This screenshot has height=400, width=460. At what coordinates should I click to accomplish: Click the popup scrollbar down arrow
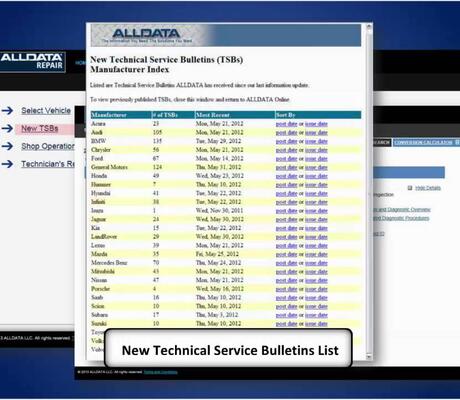pyautogui.click(x=369, y=357)
